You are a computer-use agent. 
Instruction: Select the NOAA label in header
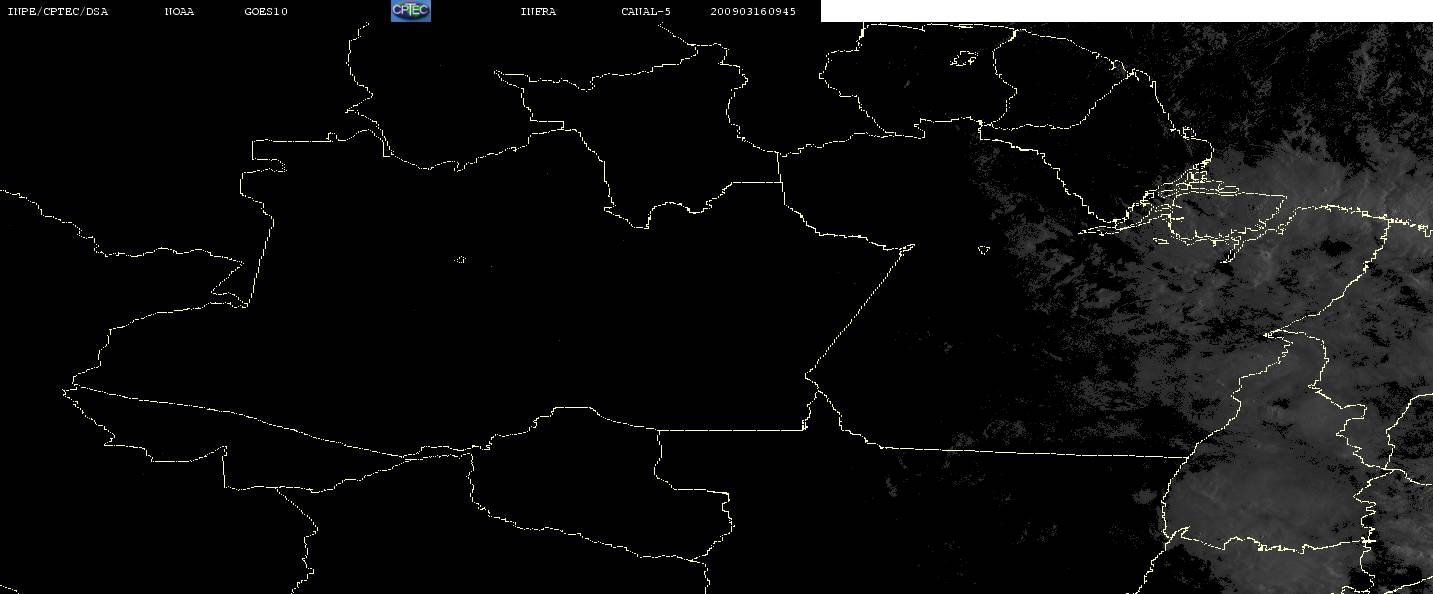[180, 12]
